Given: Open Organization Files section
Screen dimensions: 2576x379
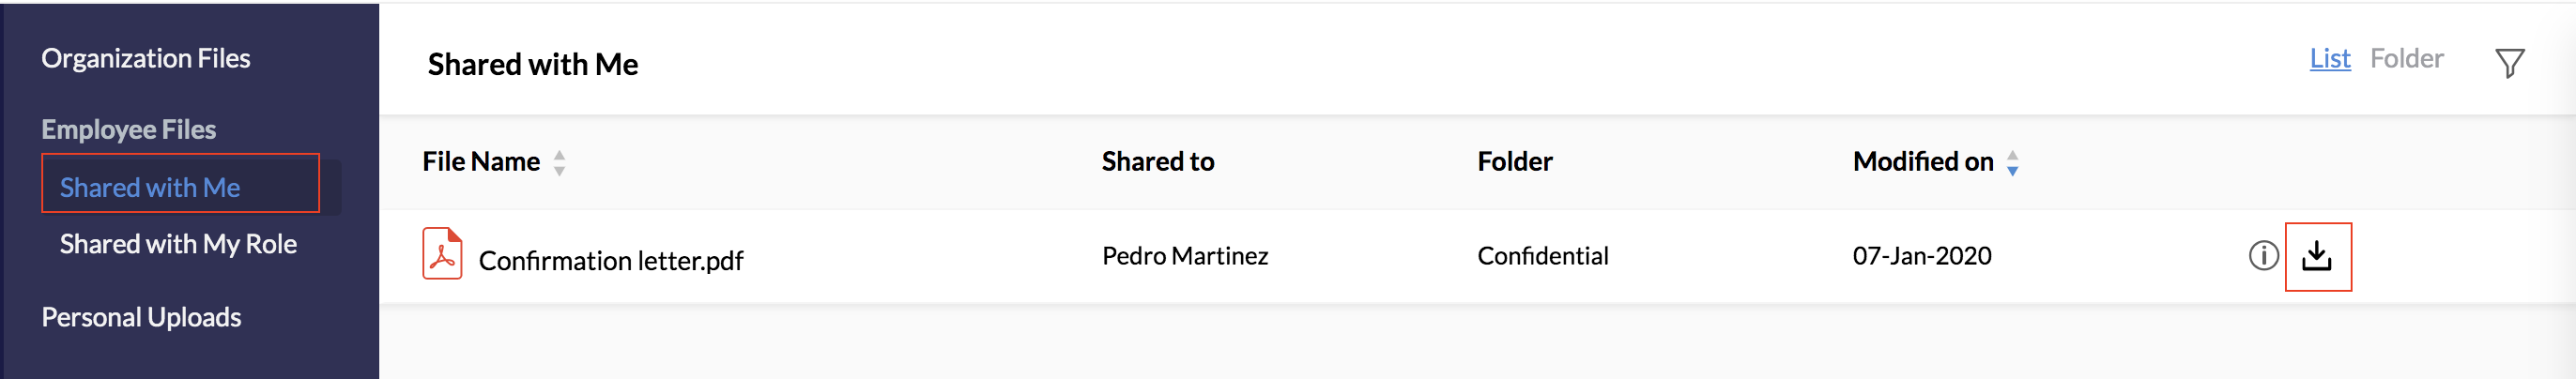Looking at the screenshot, I should (146, 59).
